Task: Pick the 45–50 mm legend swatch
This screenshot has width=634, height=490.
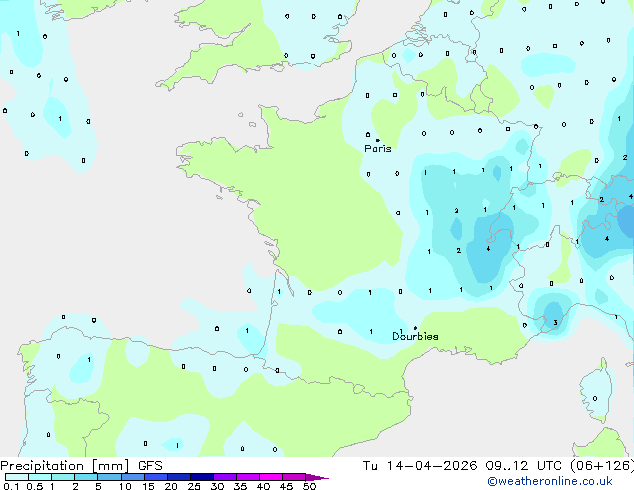Action: click(294, 477)
